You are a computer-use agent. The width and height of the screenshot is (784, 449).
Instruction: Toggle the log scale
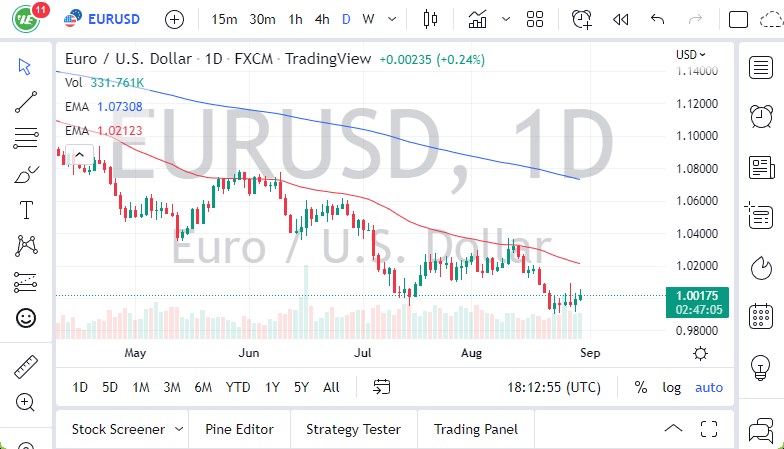(671, 387)
